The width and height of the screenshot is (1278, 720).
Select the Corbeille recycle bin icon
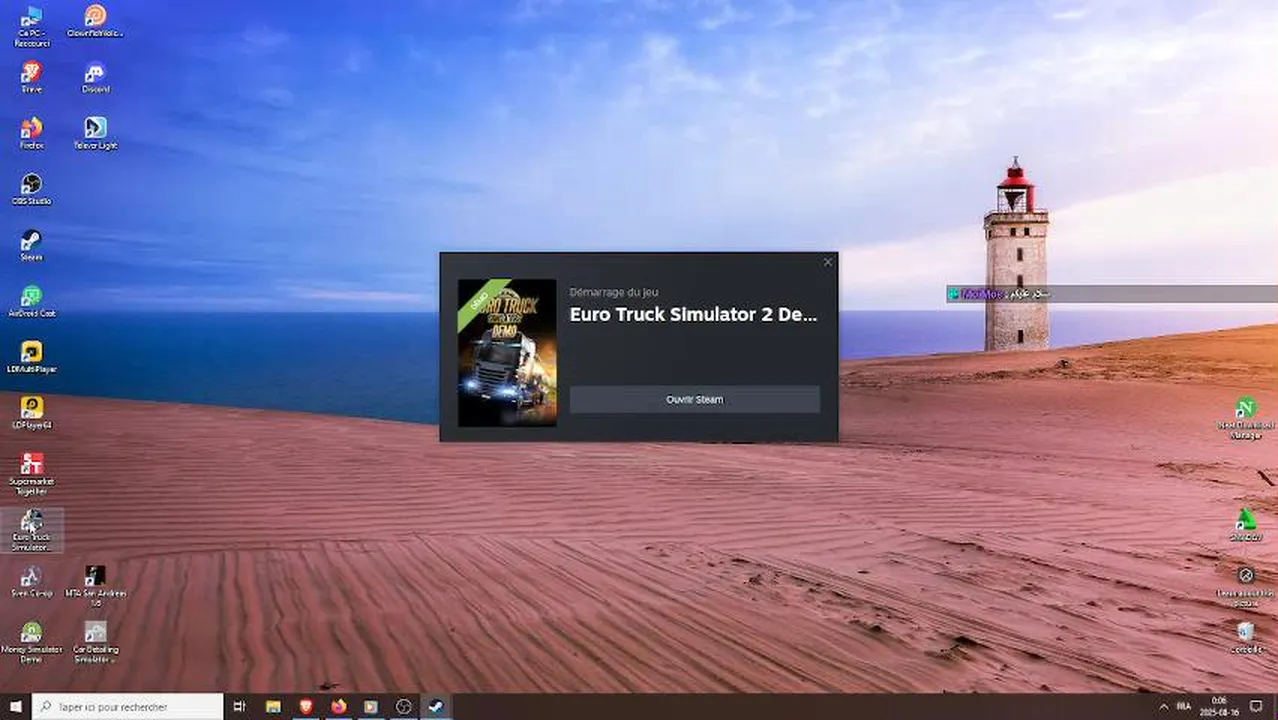1245,637
